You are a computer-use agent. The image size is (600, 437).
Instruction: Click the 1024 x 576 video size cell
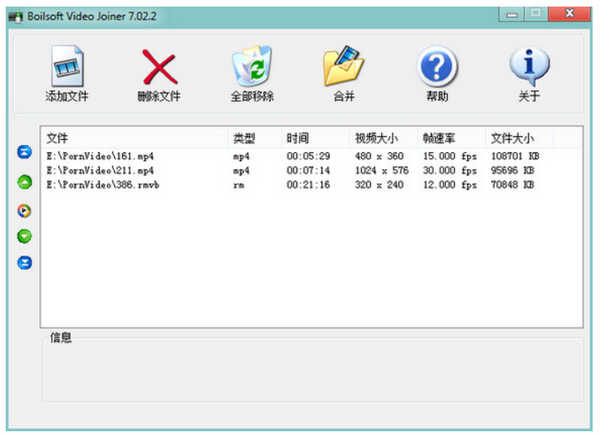(x=382, y=170)
